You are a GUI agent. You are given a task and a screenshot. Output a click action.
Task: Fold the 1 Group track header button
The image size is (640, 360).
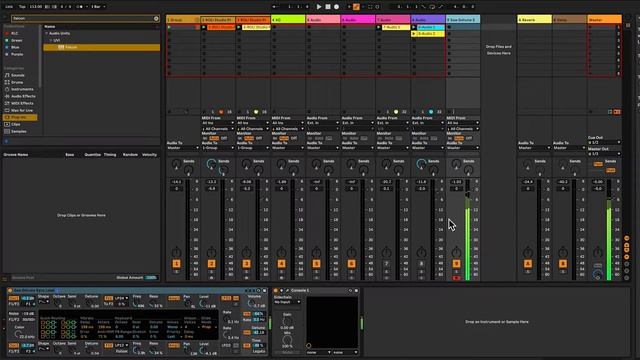point(197,20)
